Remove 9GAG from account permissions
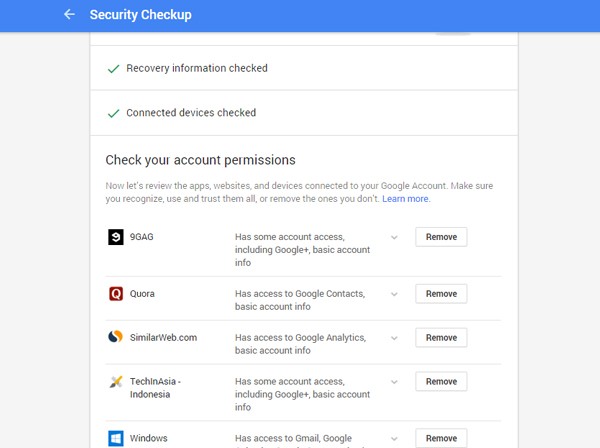Screen dimensions: 600x448 pyautogui.click(x=441, y=237)
